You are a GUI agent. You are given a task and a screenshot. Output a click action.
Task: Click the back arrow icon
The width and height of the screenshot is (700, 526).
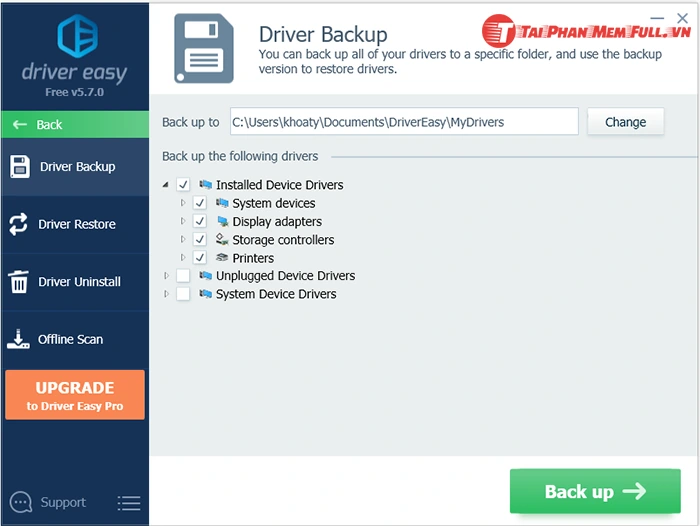[x=20, y=125]
